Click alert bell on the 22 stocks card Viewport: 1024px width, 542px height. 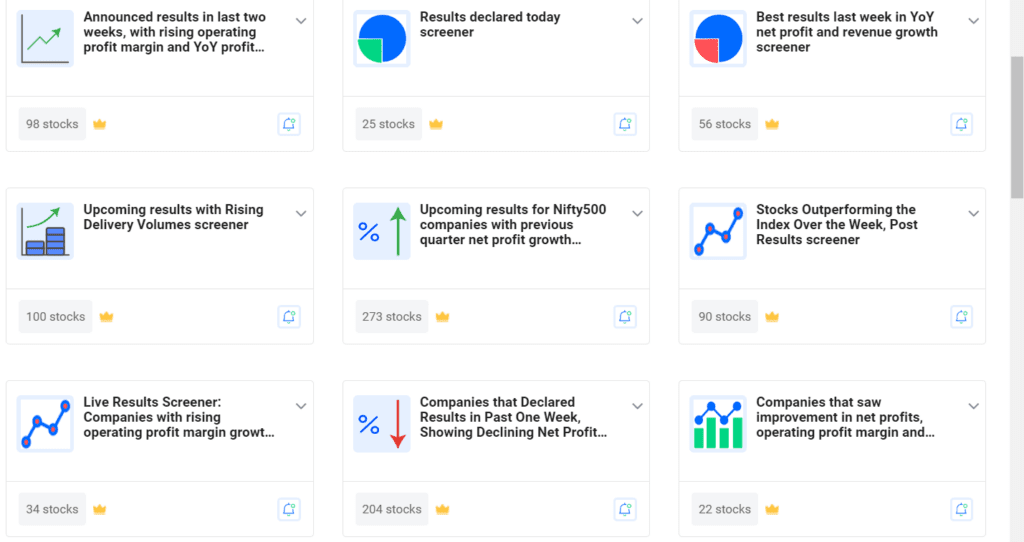961,509
